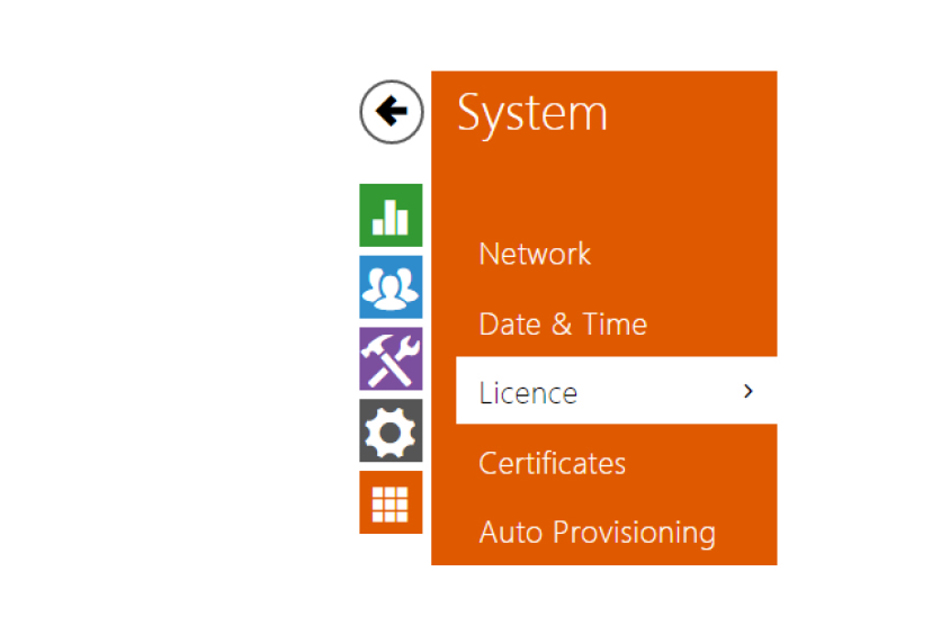Click the rightward arrow beside Licence

coord(748,392)
